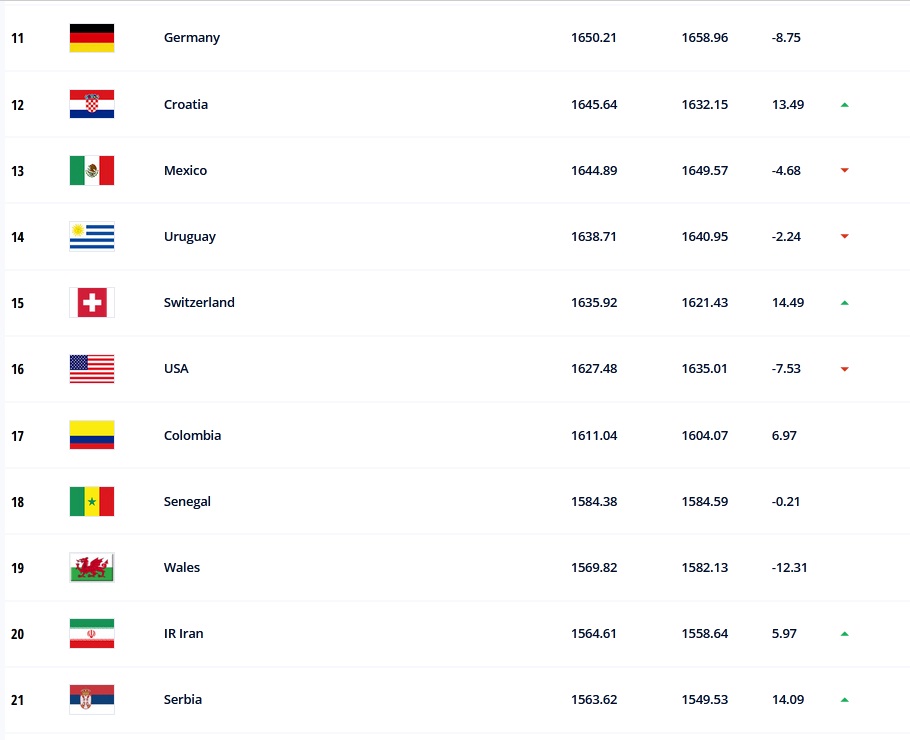Click the IR Iran flag thumbnail

coord(92,634)
